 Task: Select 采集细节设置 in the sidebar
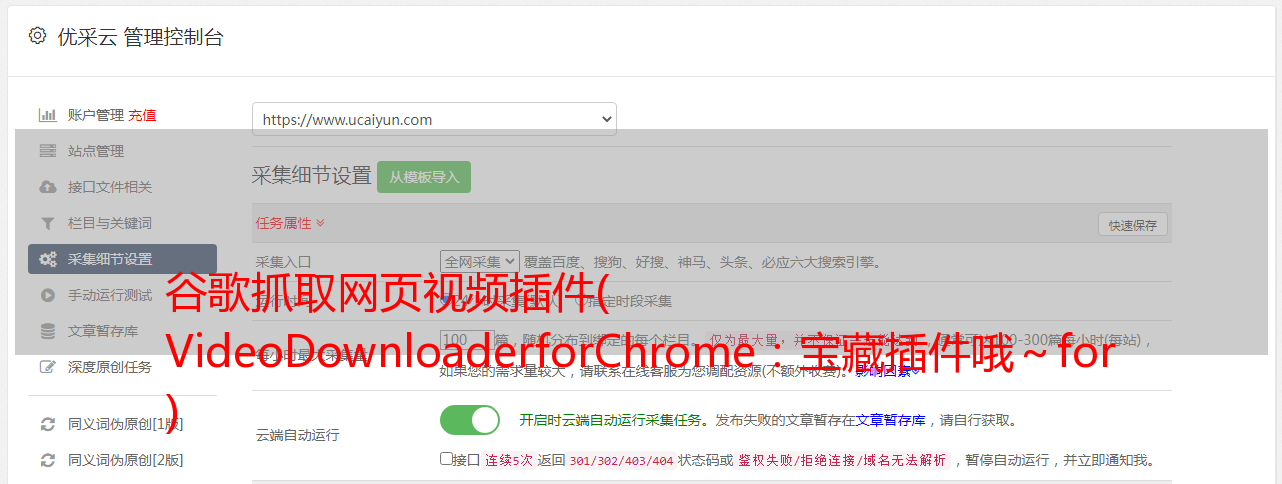pos(122,259)
